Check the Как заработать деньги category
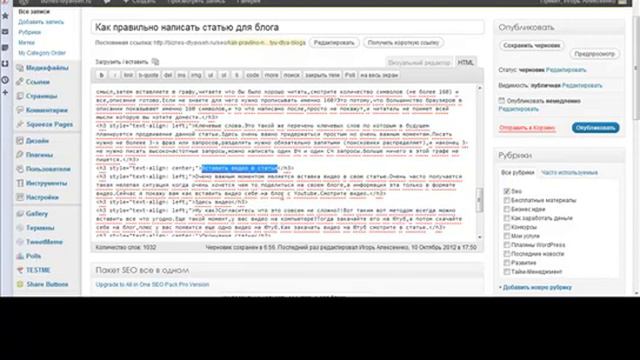Image resolution: width=640 pixels, height=360 pixels. pos(507,218)
